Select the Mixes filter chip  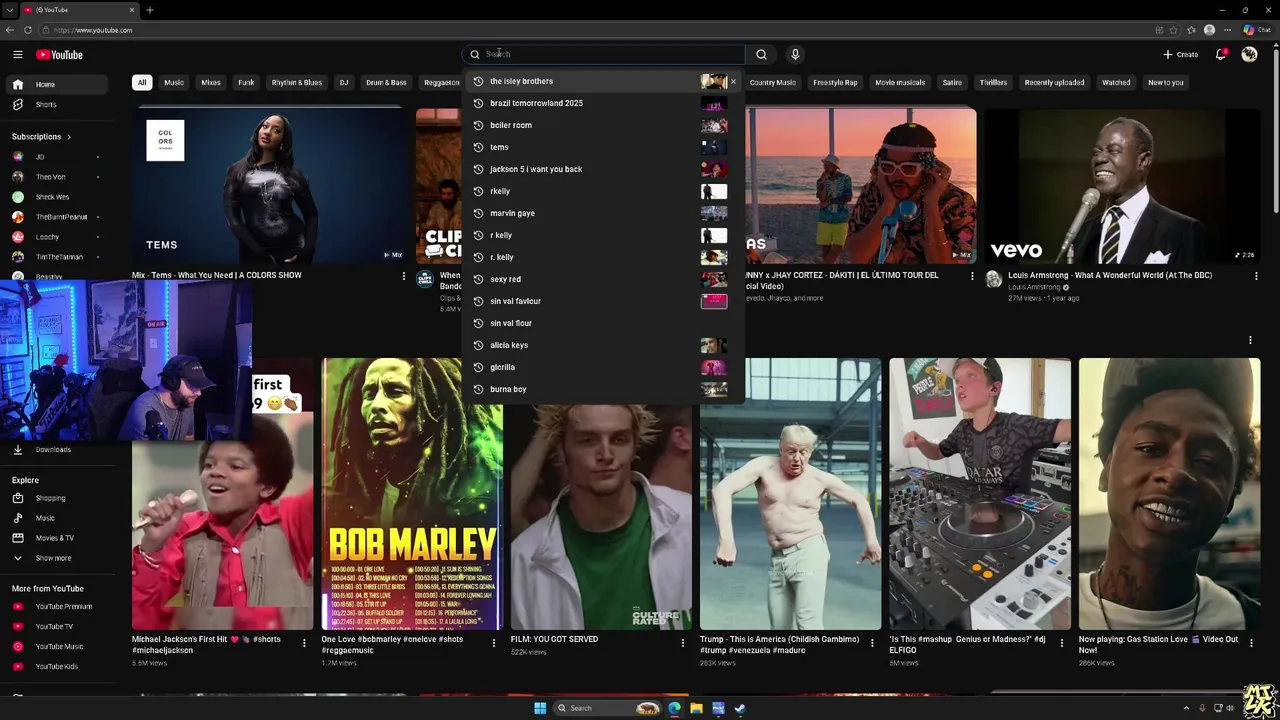point(211,83)
